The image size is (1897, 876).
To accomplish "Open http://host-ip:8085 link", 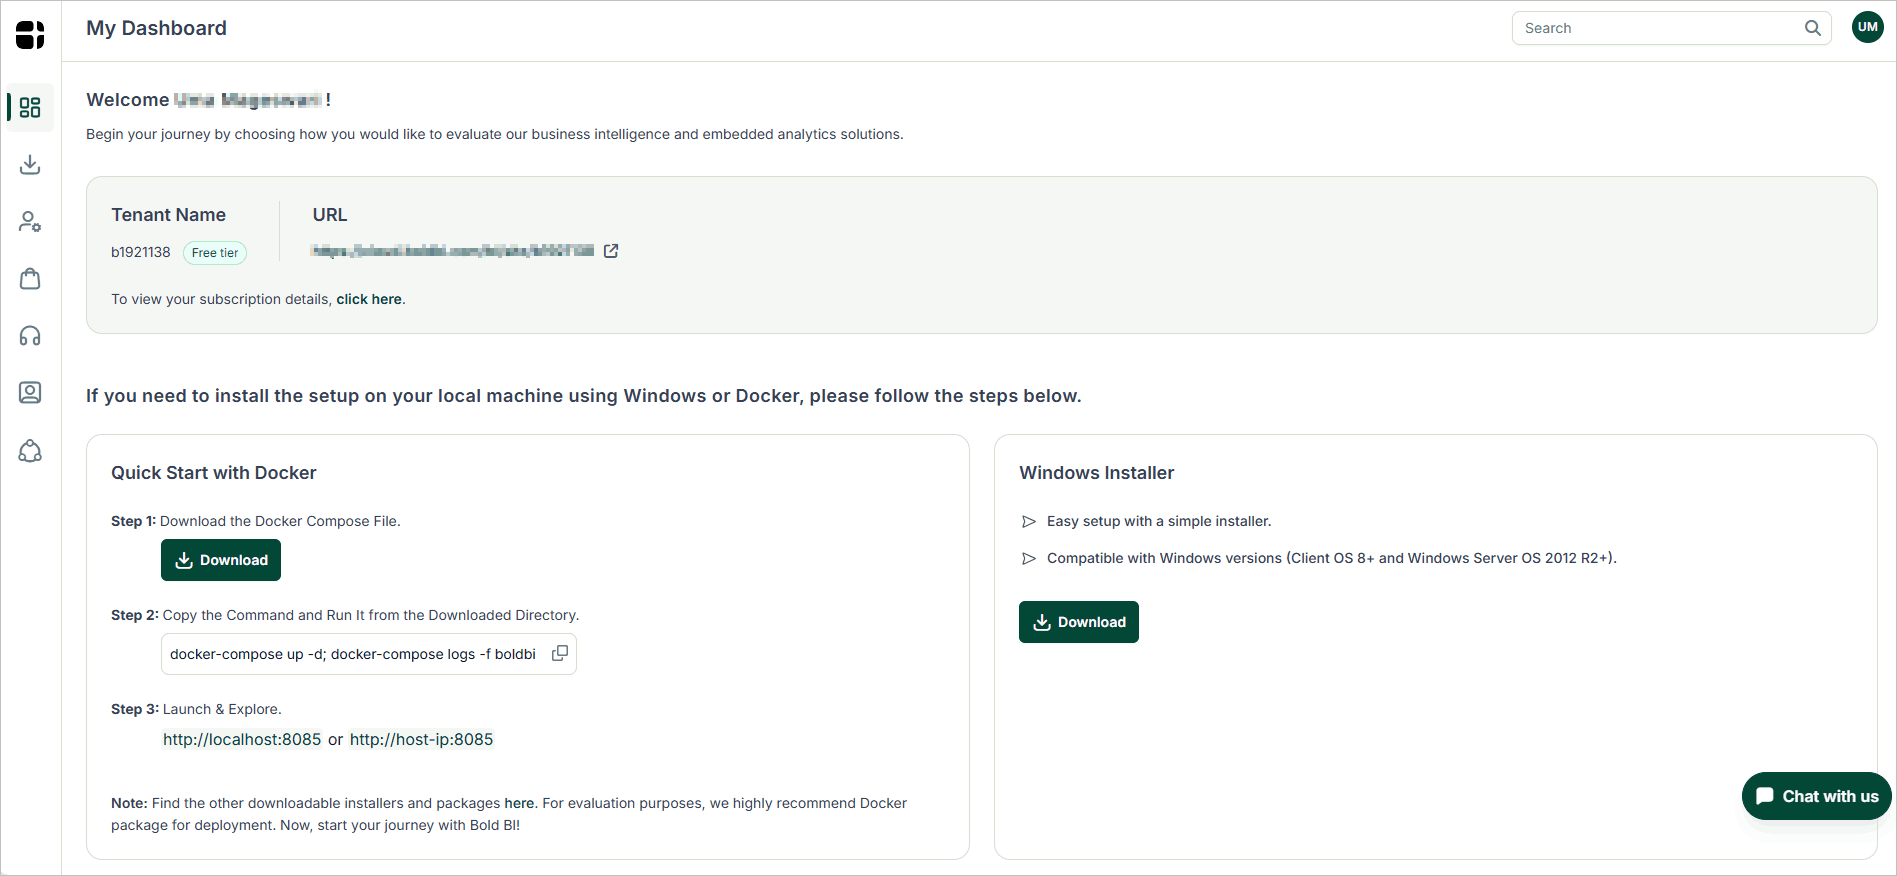I will pos(421,739).
